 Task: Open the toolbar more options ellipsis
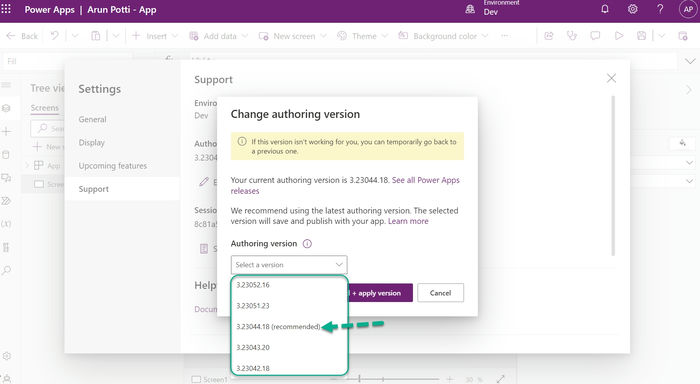[505, 36]
